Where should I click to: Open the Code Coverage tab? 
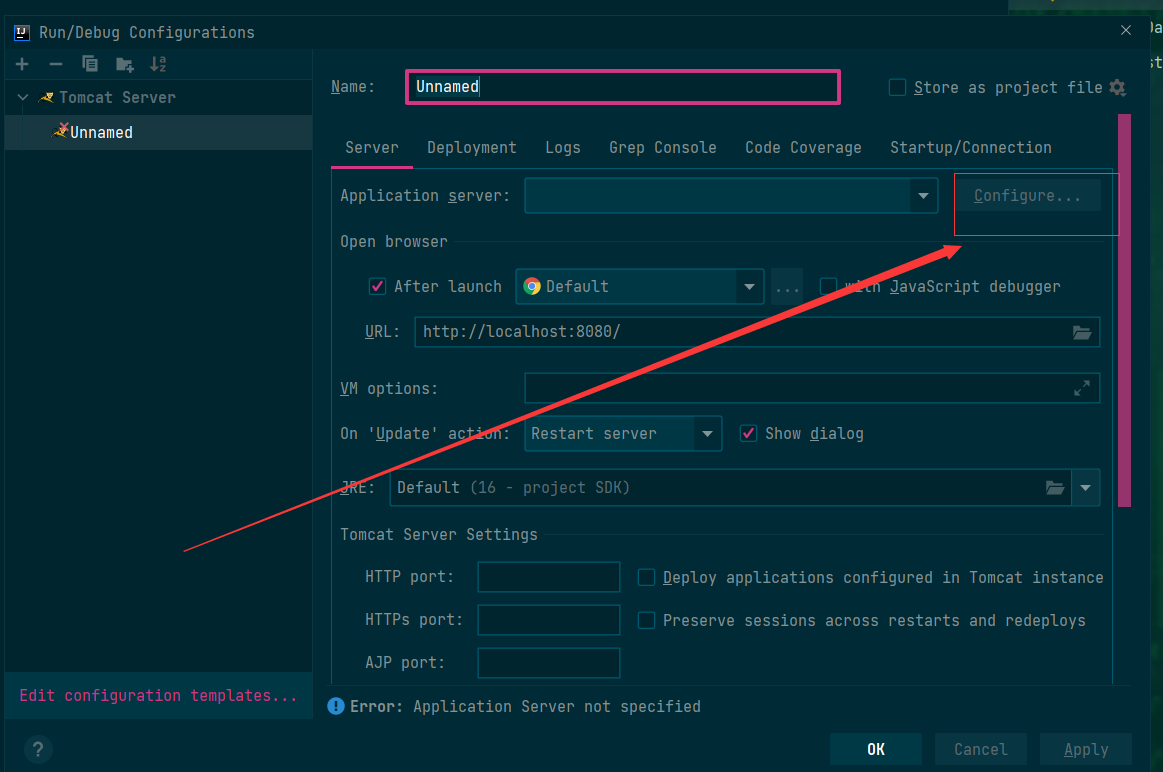[803, 148]
